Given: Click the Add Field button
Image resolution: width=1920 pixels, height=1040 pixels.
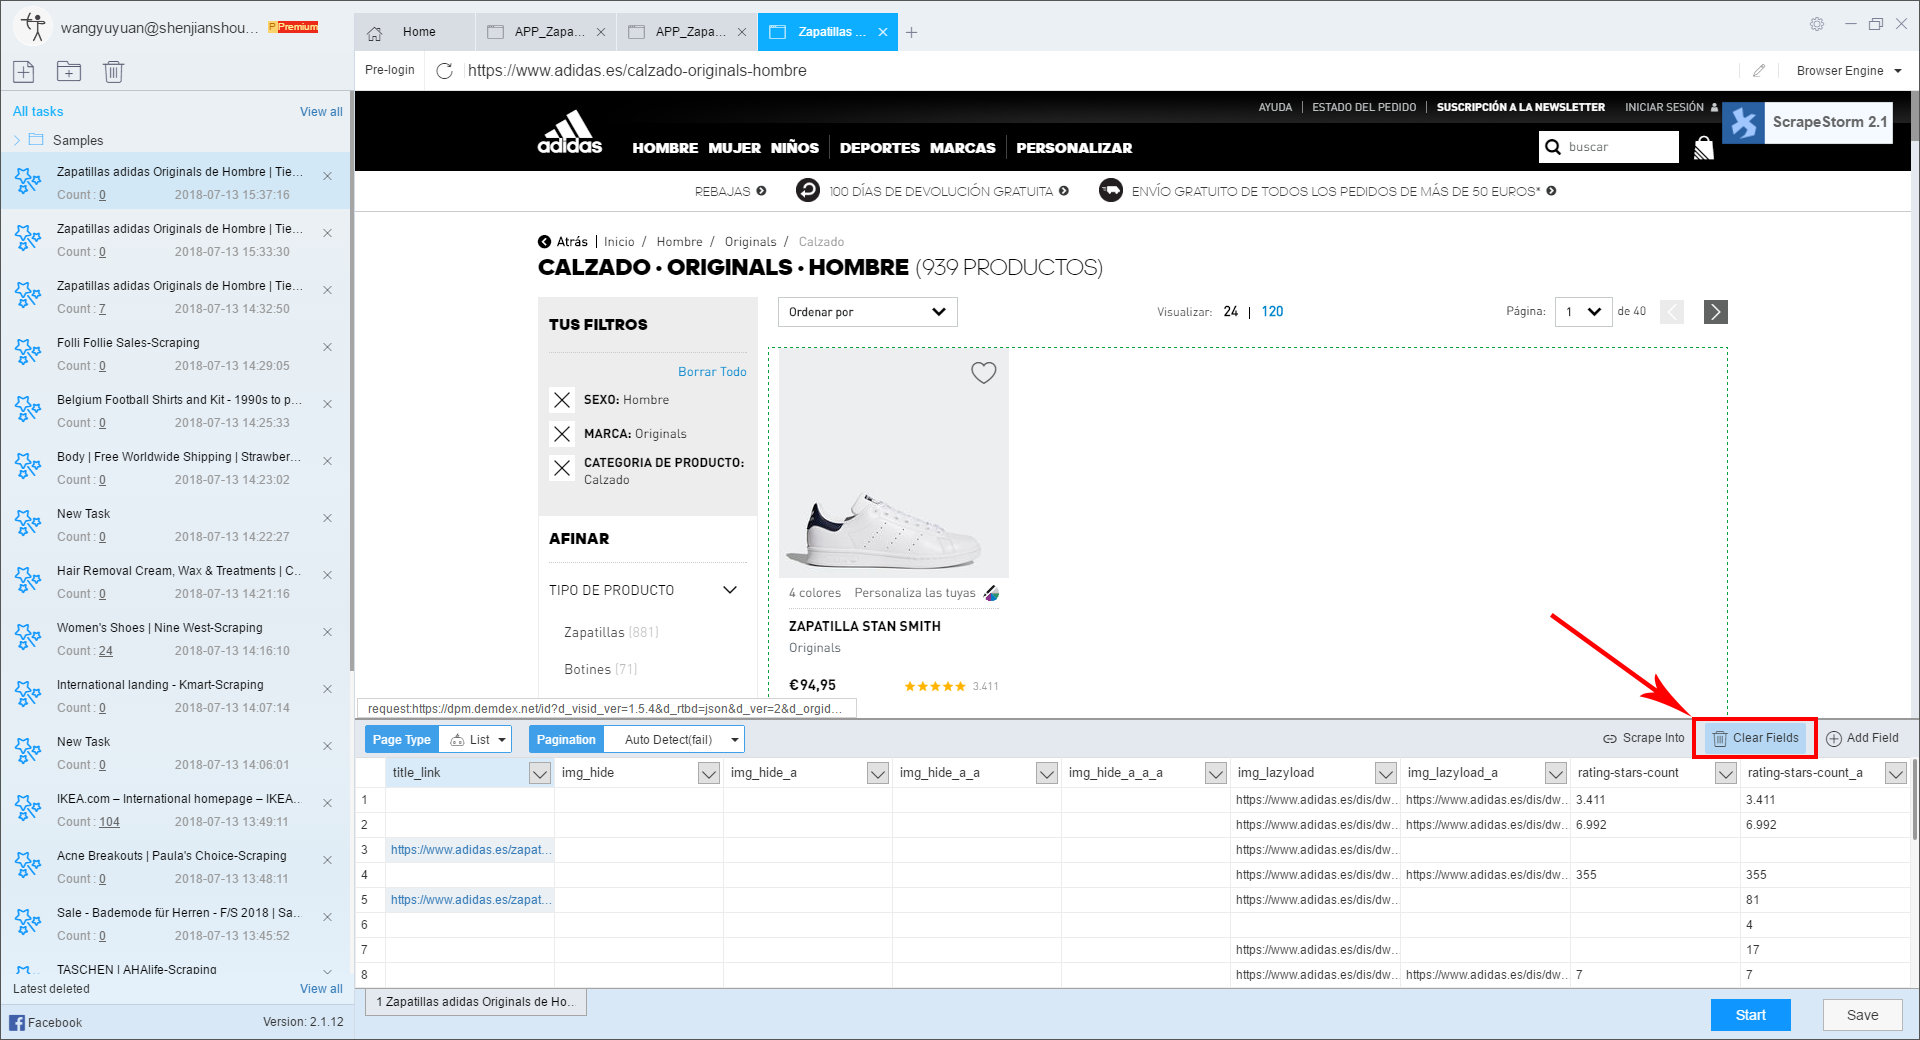Looking at the screenshot, I should [1862, 738].
